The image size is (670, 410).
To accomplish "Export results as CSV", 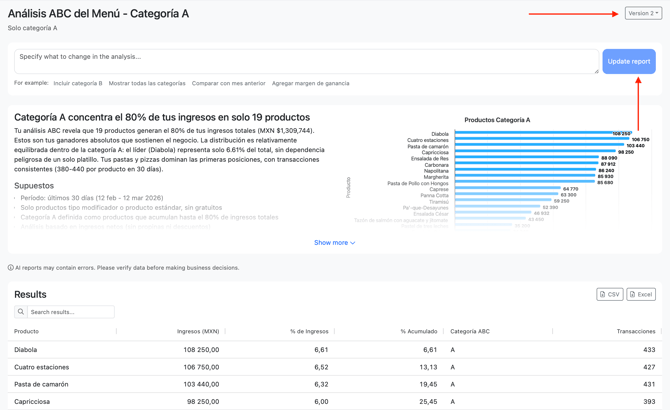I will pyautogui.click(x=609, y=294).
